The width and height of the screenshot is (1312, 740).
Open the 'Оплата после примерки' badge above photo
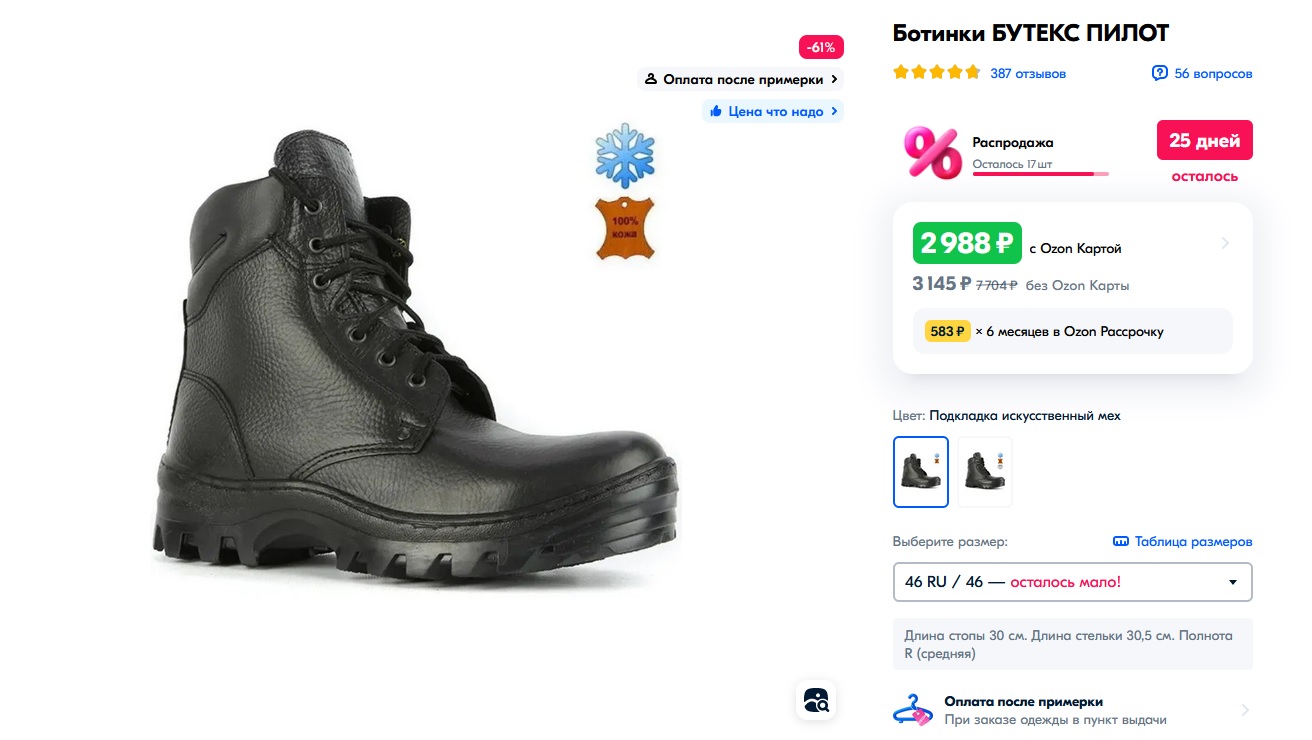click(741, 79)
